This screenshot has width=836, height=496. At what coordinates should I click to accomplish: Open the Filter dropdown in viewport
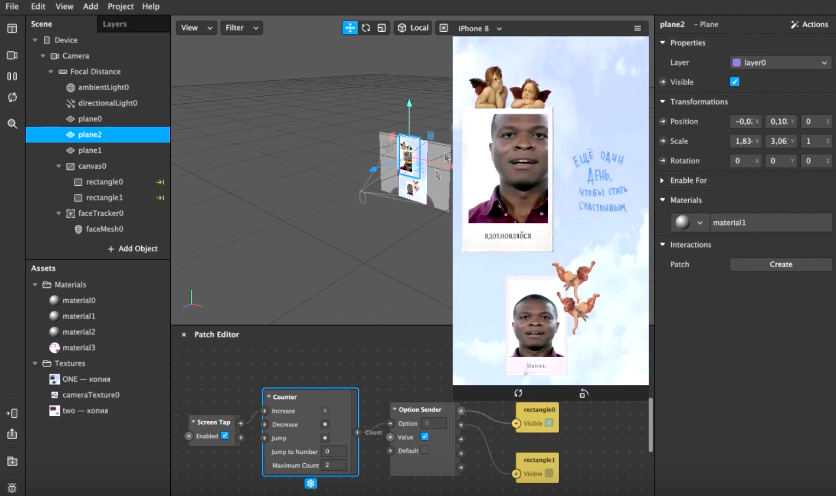click(x=242, y=28)
